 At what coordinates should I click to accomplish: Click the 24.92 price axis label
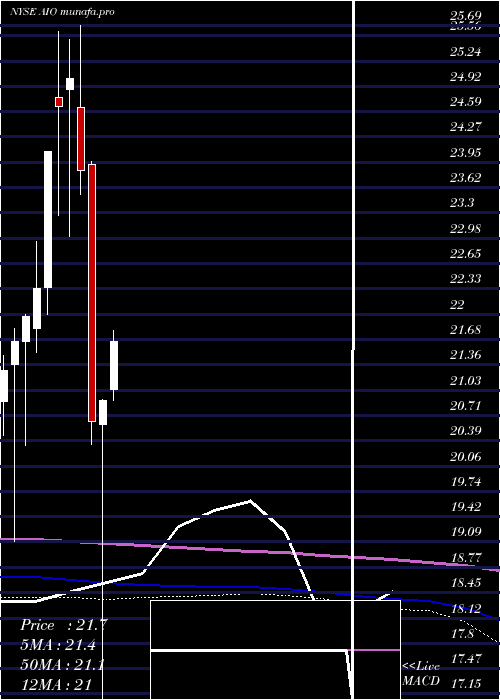click(466, 77)
